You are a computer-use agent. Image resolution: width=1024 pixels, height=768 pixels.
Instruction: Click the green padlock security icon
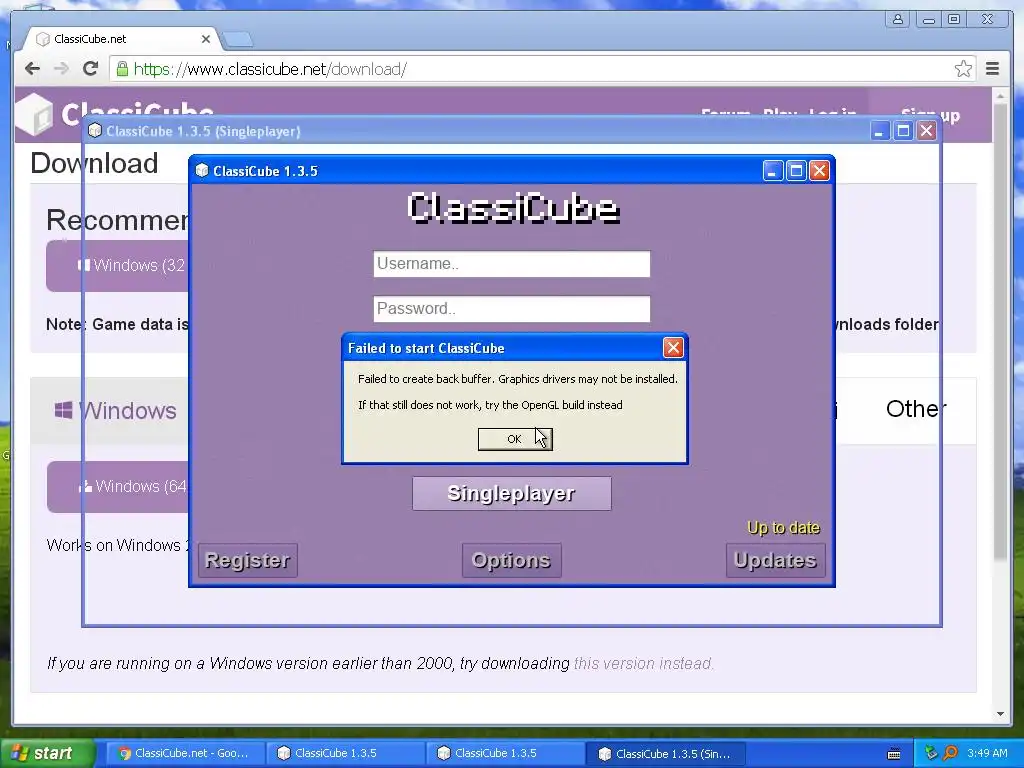tap(122, 69)
